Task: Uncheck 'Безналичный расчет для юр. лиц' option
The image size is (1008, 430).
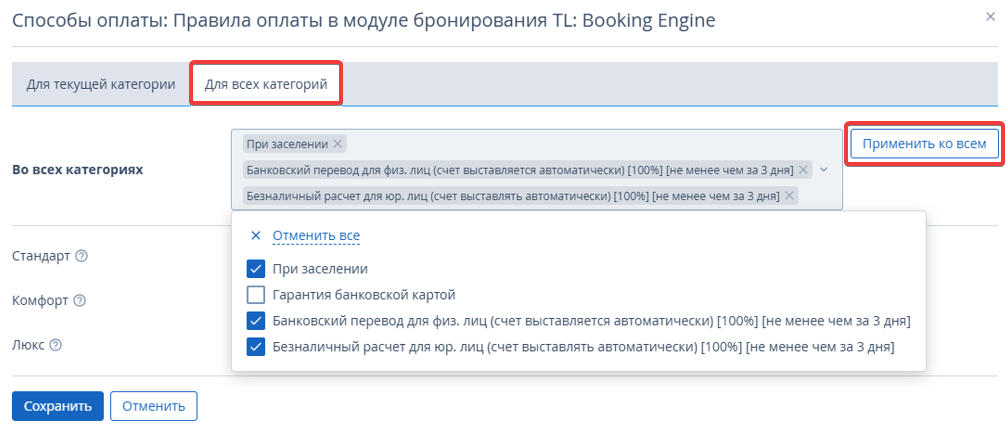Action: [x=256, y=347]
